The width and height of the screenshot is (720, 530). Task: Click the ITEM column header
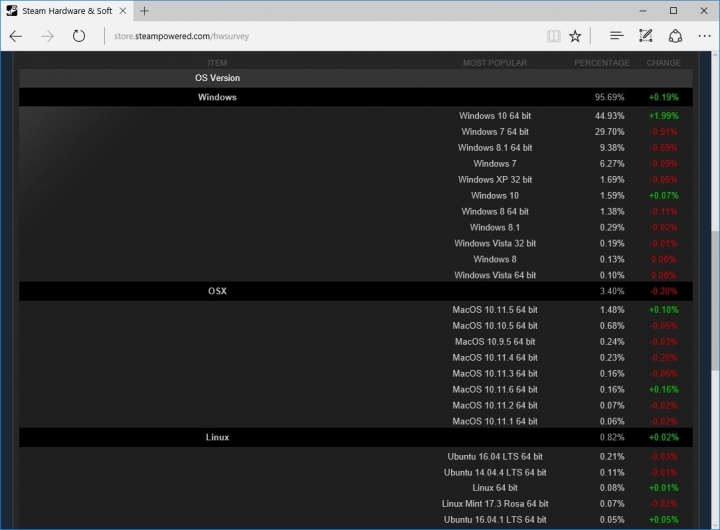coord(217,63)
